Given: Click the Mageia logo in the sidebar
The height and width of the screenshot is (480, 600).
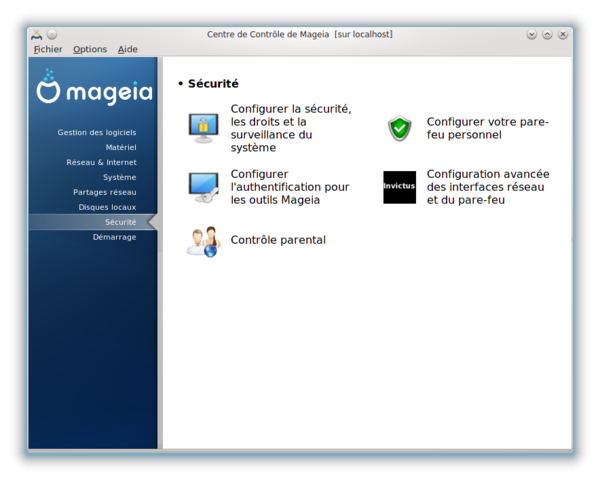Looking at the screenshot, I should pyautogui.click(x=94, y=88).
